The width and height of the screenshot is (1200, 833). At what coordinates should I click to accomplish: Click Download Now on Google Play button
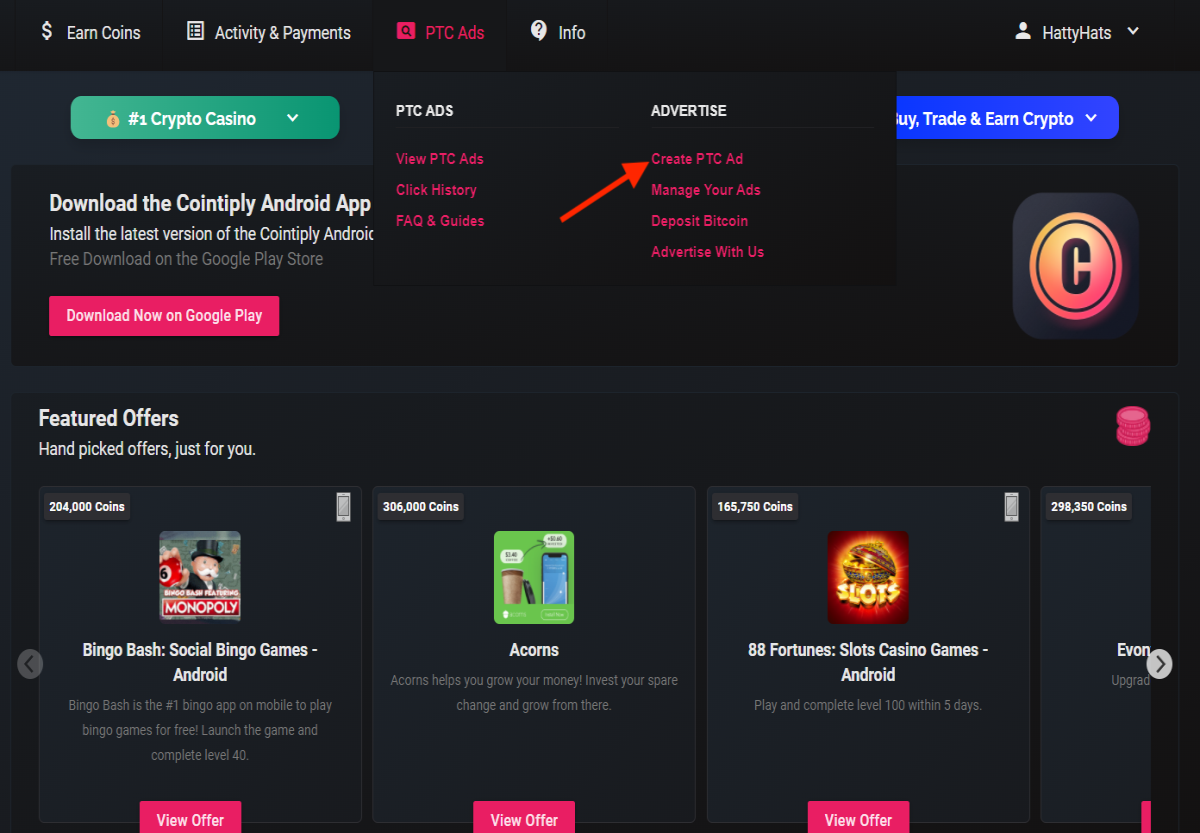164,316
